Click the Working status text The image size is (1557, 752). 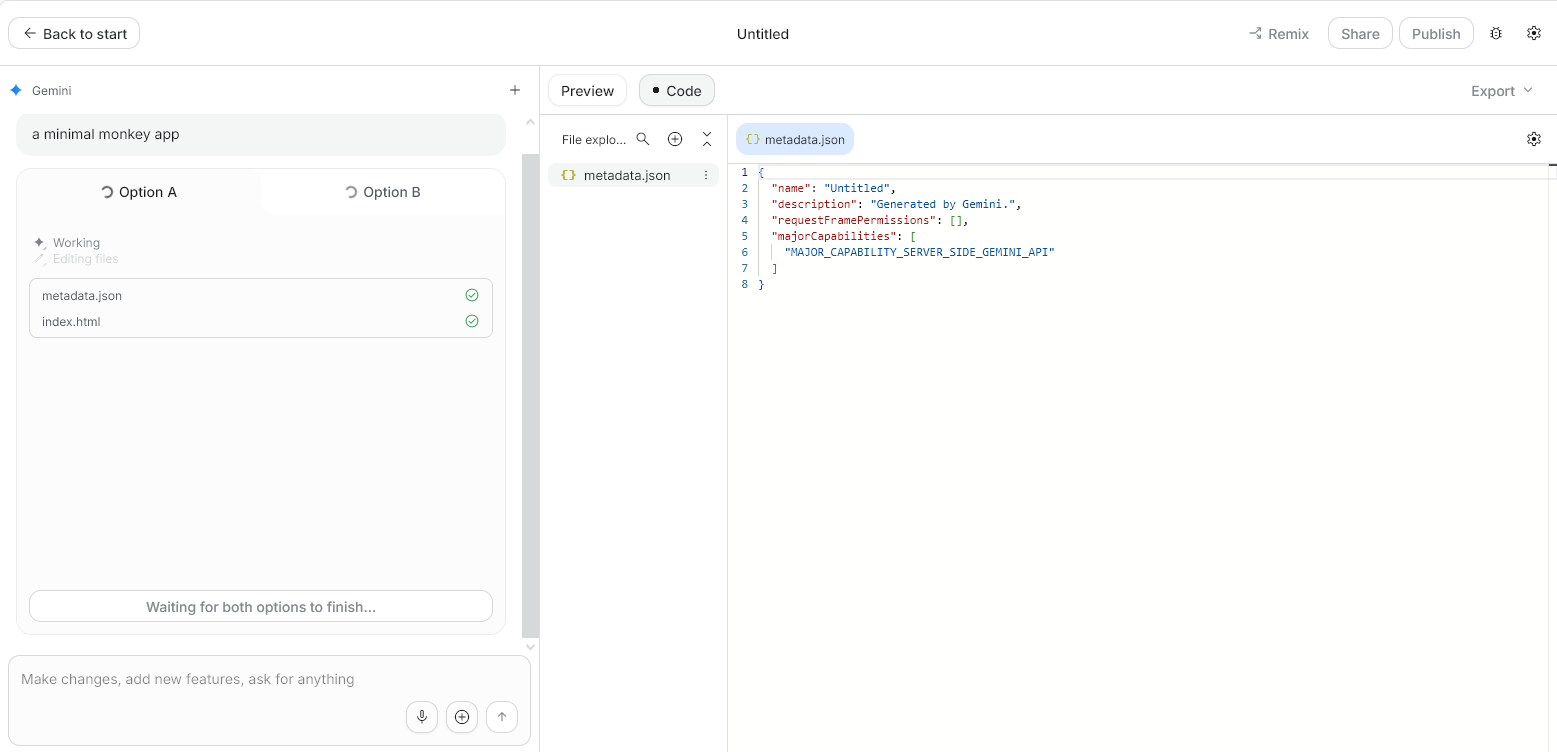76,243
